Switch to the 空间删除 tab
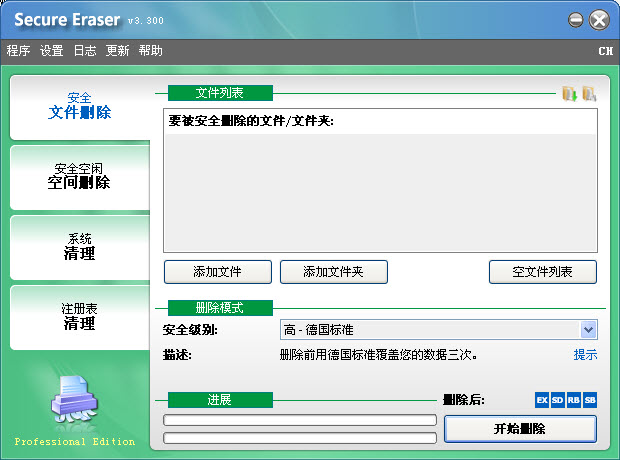The height and width of the screenshot is (460, 620). click(80, 176)
